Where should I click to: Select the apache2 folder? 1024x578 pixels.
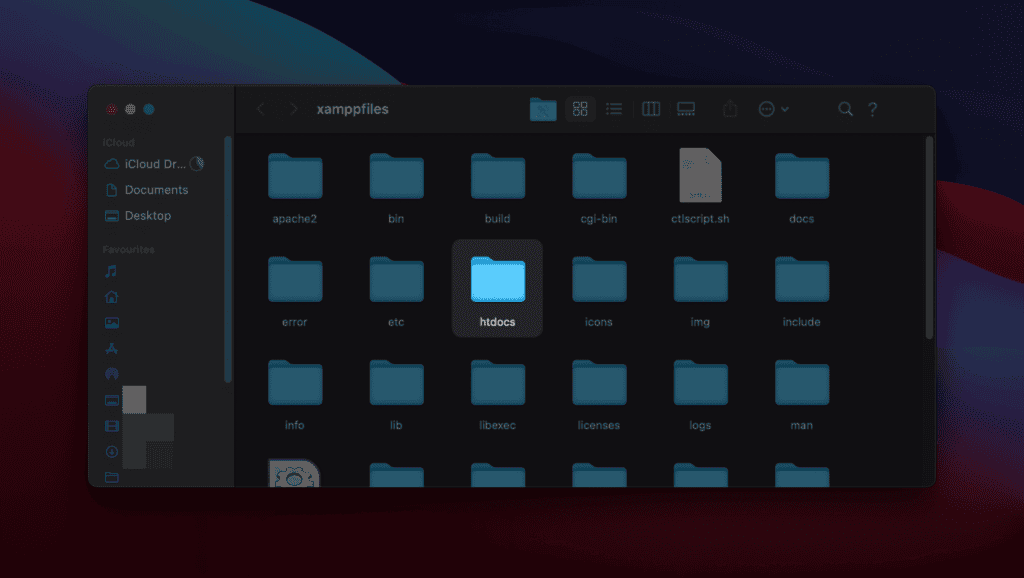294,184
